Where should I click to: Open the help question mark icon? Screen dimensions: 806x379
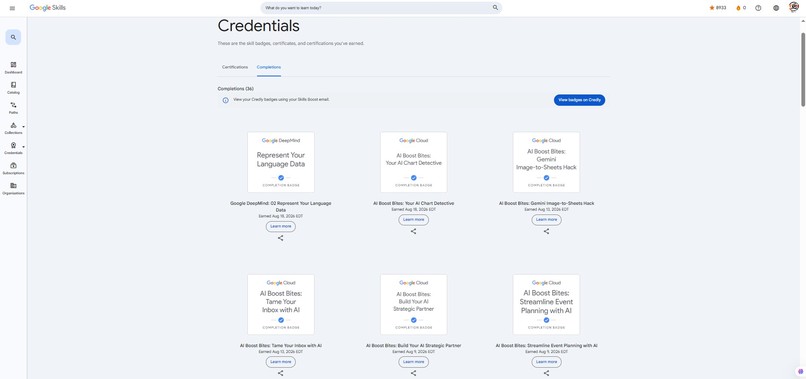(x=758, y=8)
